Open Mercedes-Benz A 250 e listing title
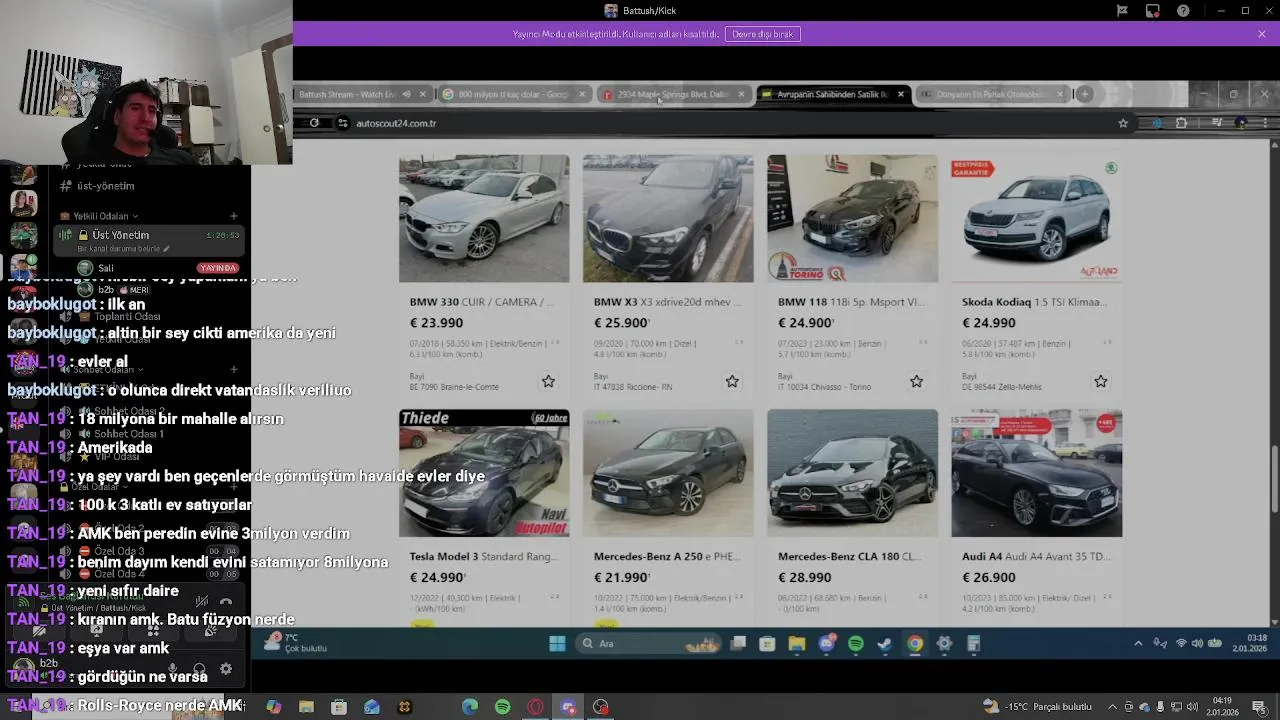1280x720 pixels. (x=667, y=557)
